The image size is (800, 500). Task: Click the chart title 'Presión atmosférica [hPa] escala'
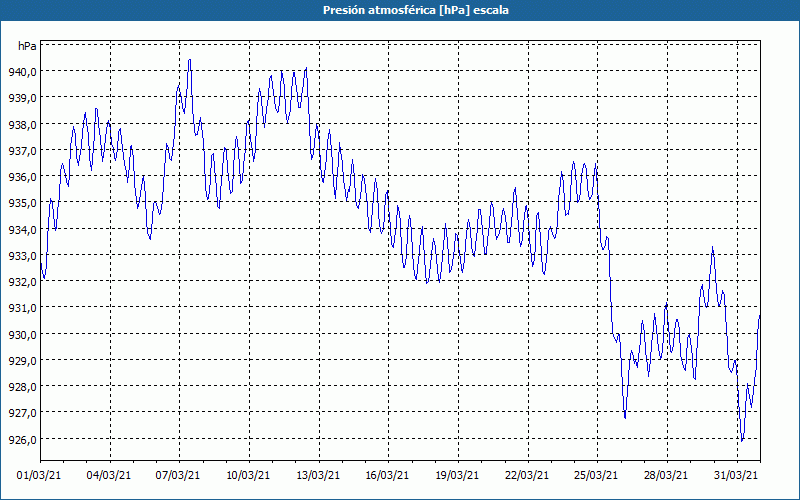(x=416, y=10)
